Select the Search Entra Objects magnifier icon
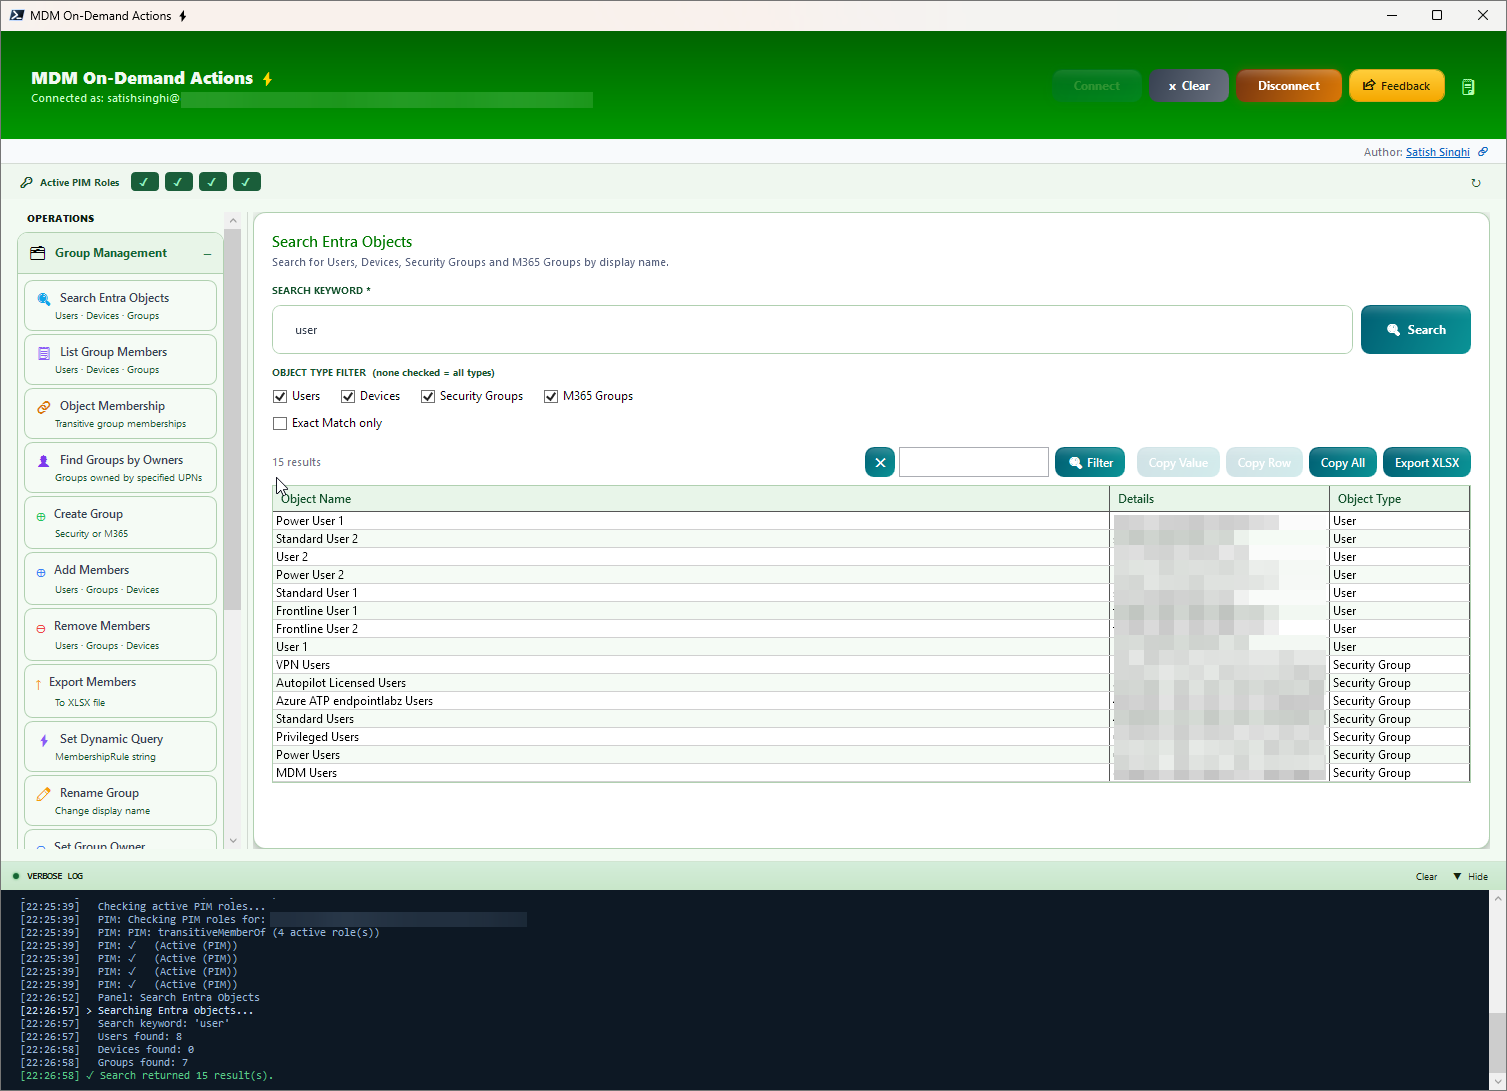This screenshot has height=1091, width=1507. (x=44, y=298)
